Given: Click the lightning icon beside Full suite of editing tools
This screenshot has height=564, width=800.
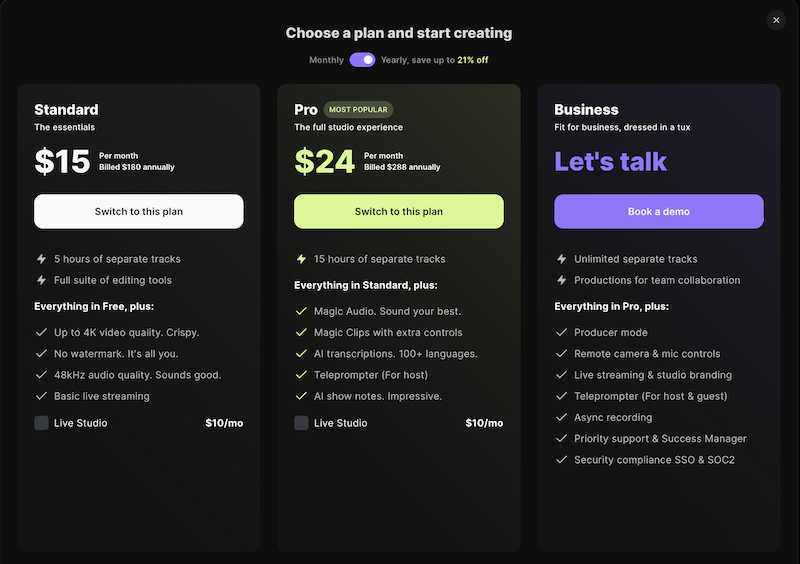Looking at the screenshot, I should pos(41,280).
